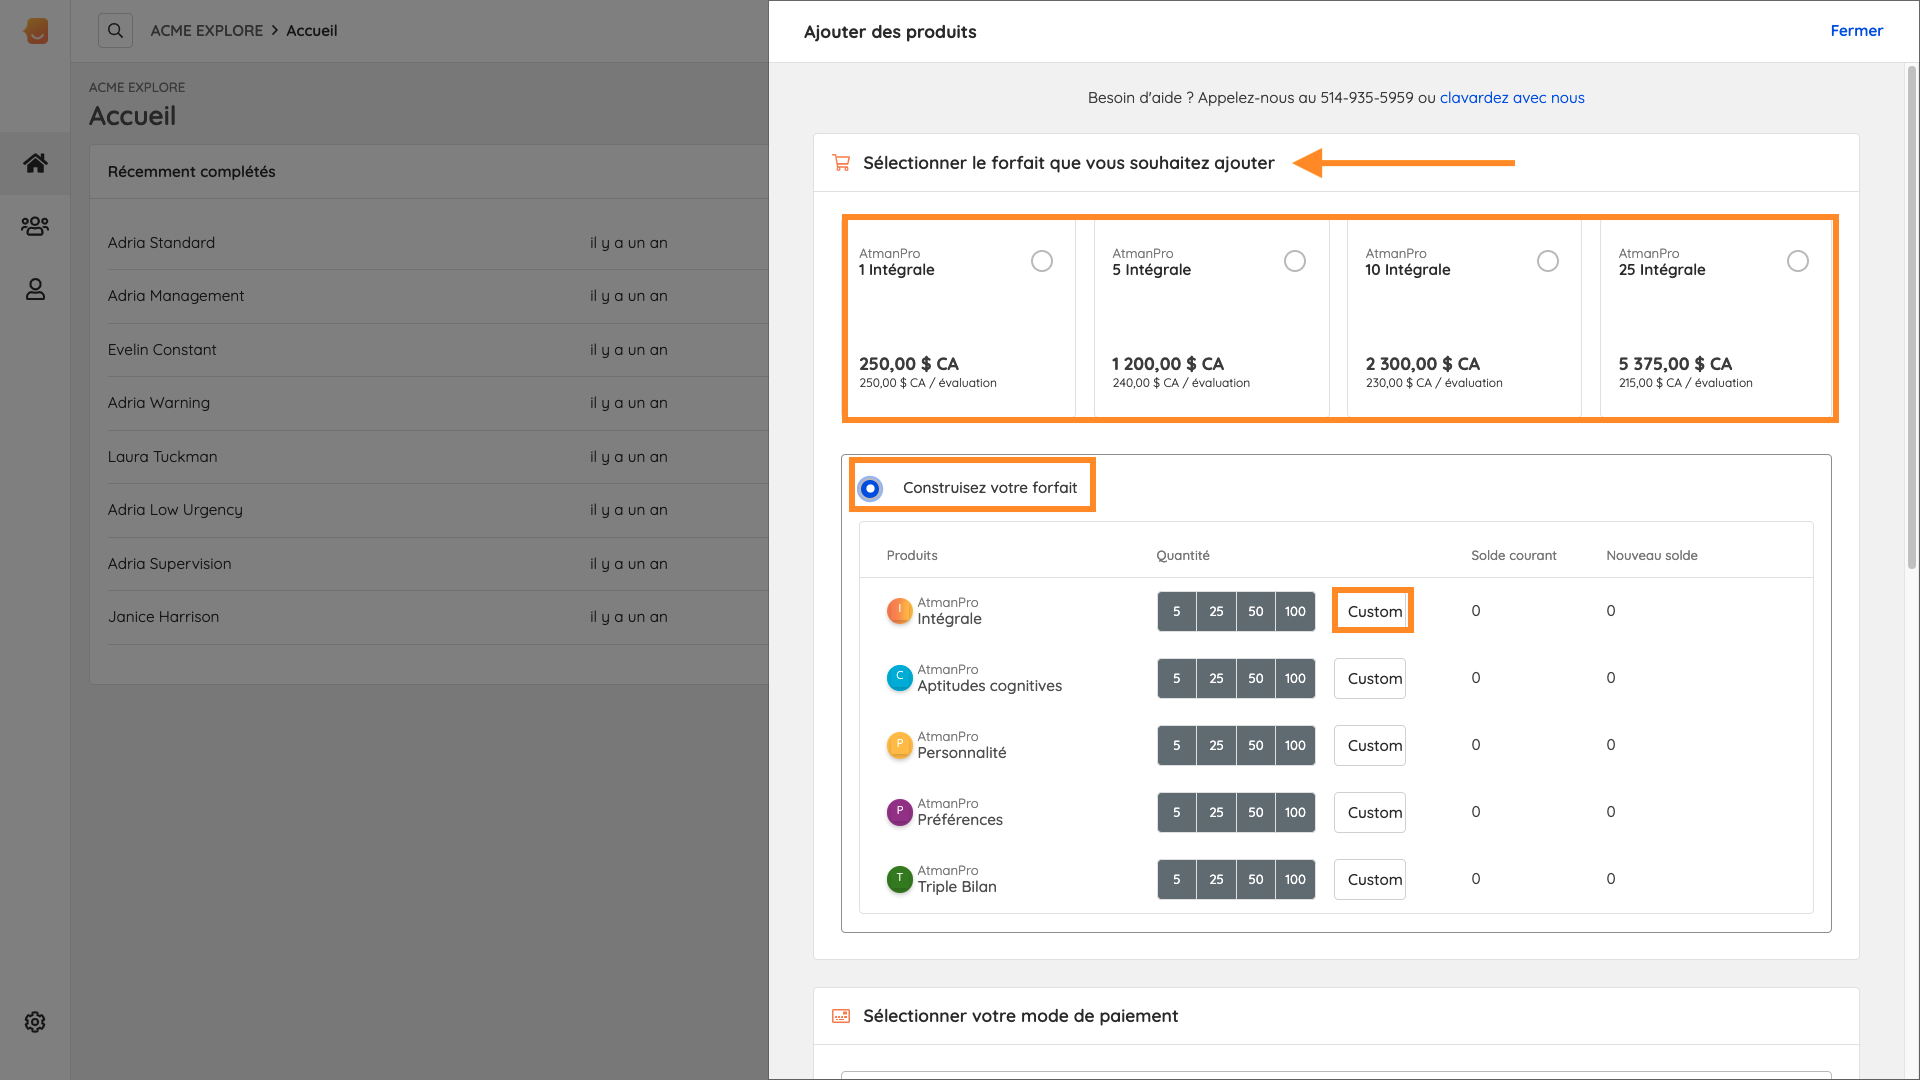The image size is (1920, 1080).
Task: Set Personnalité quantity to 5
Action: [x=1177, y=745]
